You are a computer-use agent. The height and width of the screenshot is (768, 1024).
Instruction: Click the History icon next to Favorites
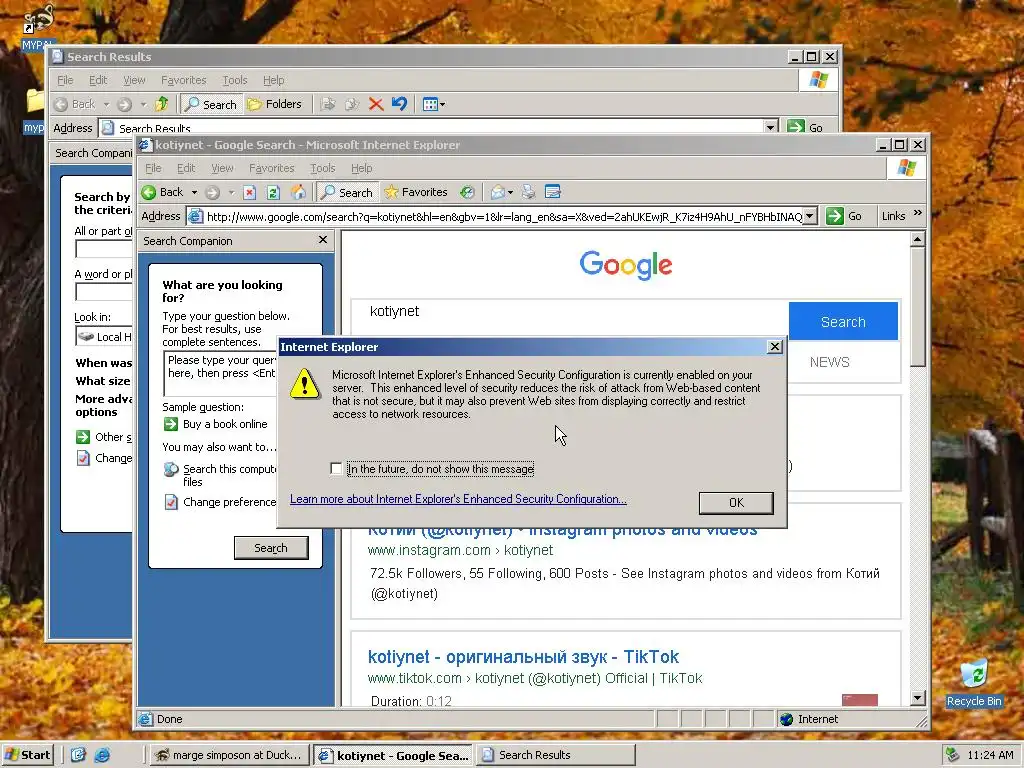[467, 192]
